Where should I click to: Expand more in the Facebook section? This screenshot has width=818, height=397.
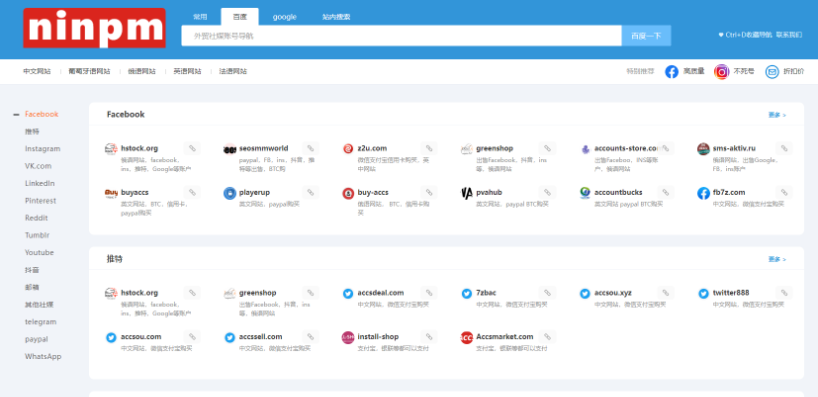(x=777, y=115)
